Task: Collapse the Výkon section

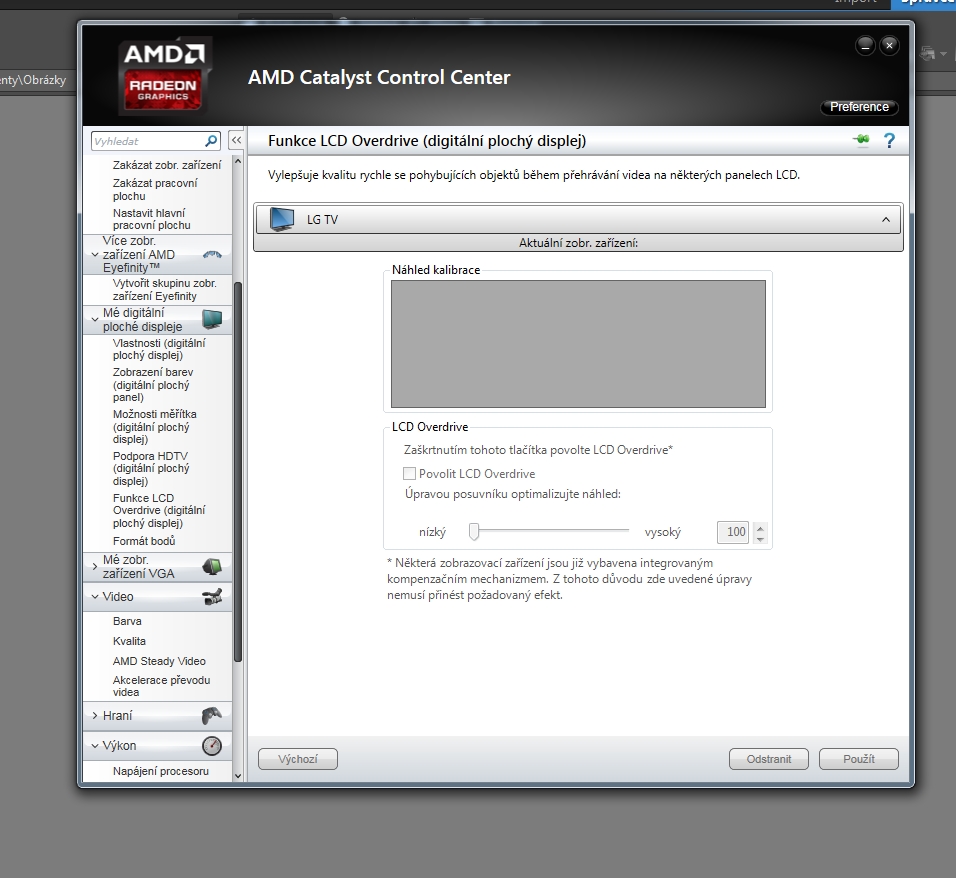Action: [x=95, y=745]
